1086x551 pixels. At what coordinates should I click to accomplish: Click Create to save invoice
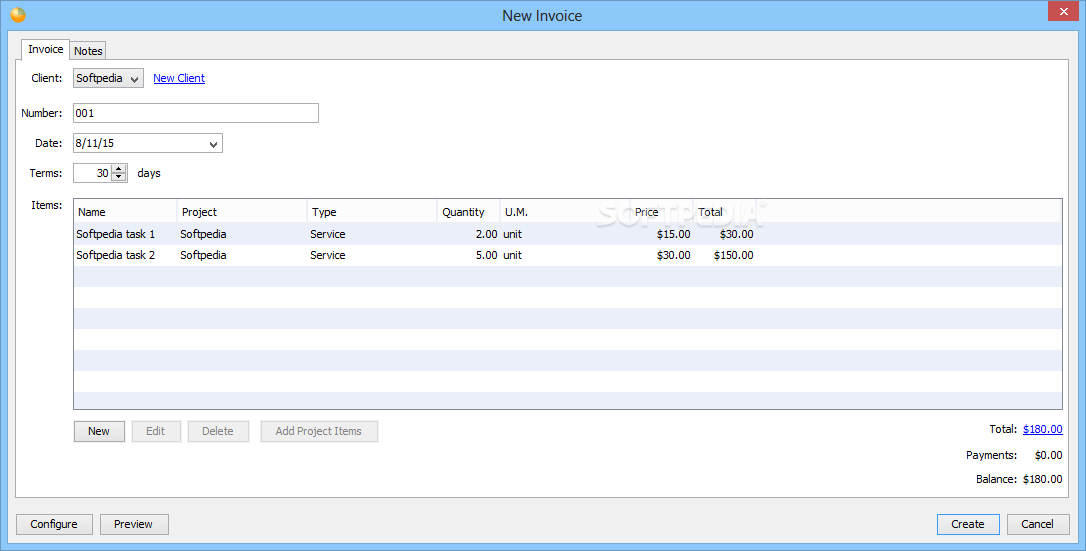tap(968, 524)
